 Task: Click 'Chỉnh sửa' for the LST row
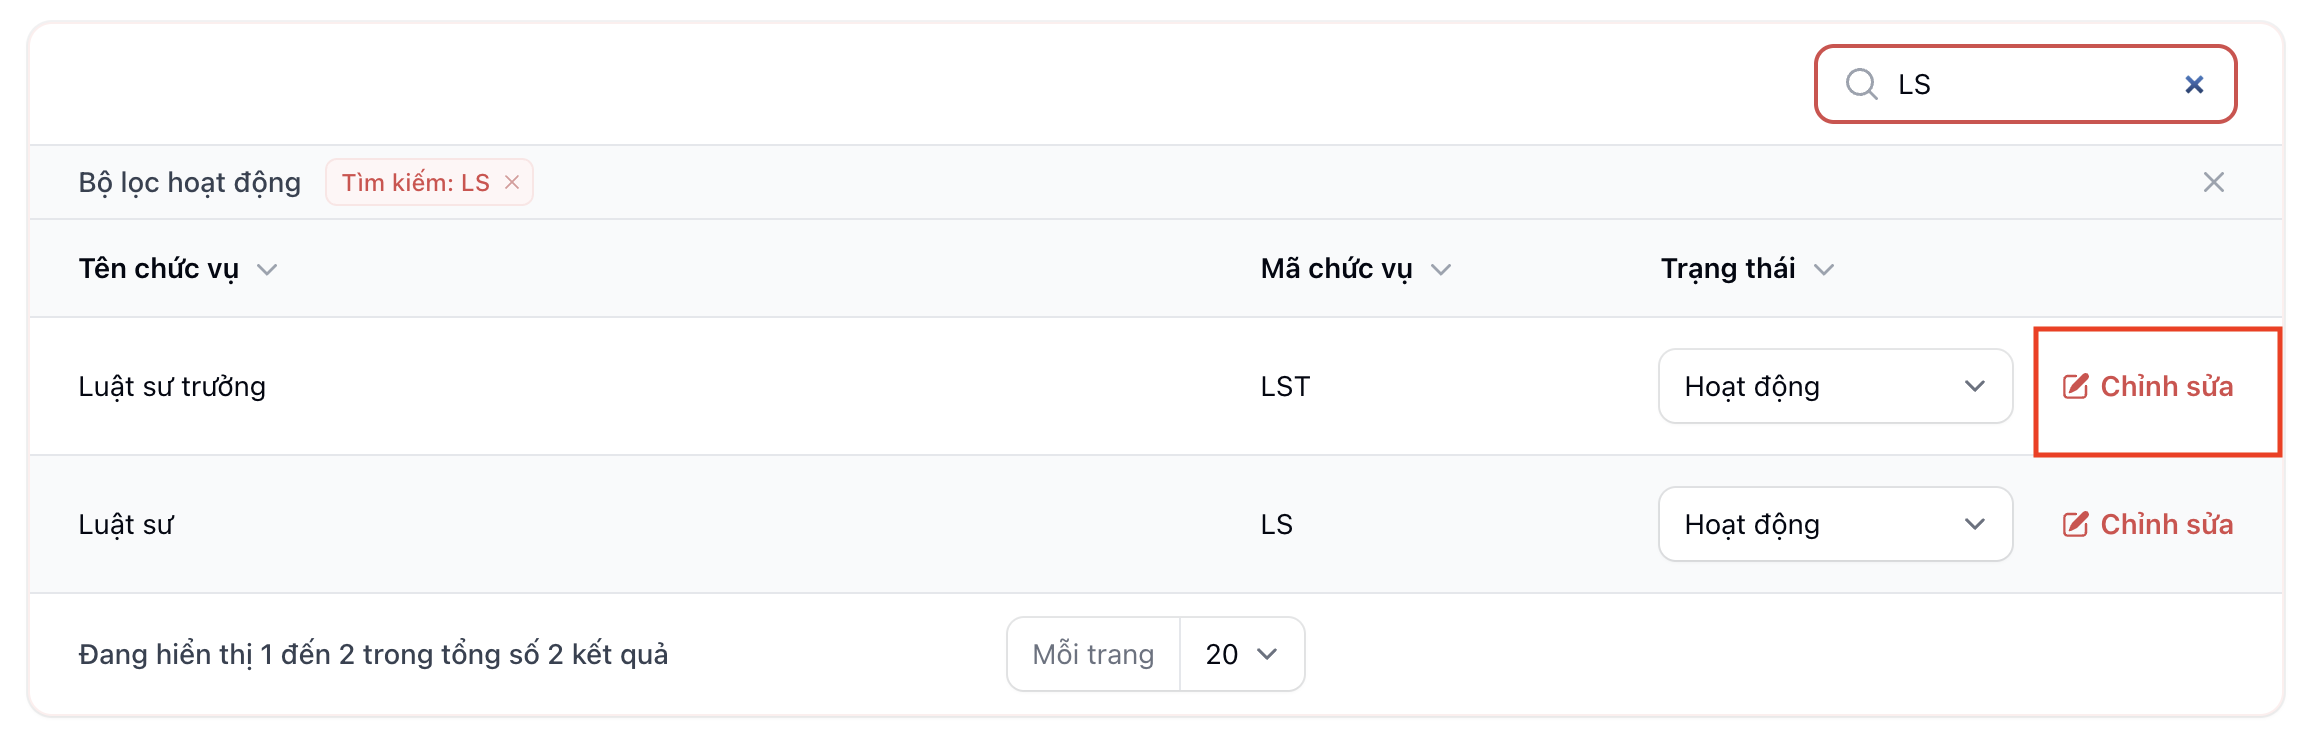click(x=2165, y=387)
